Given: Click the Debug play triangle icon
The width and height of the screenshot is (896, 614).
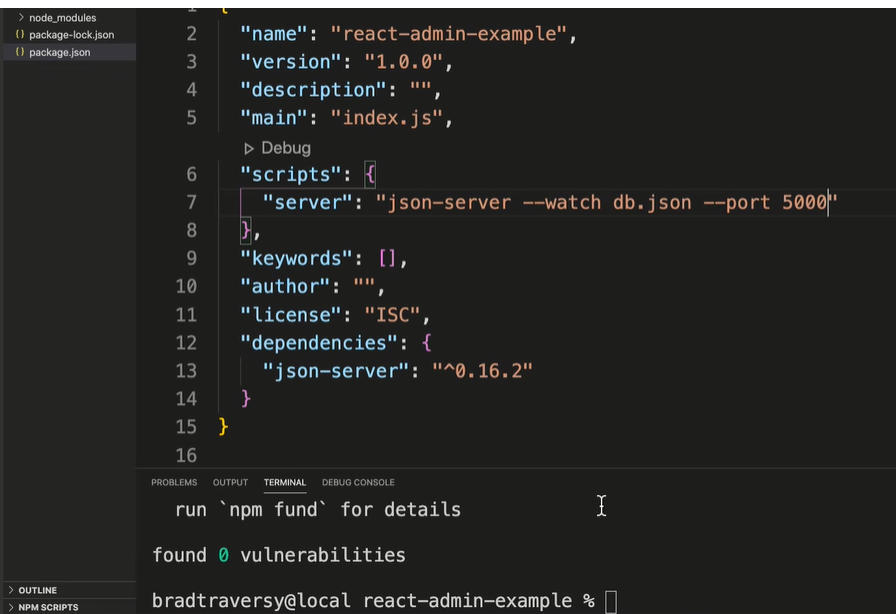Looking at the screenshot, I should tap(249, 149).
